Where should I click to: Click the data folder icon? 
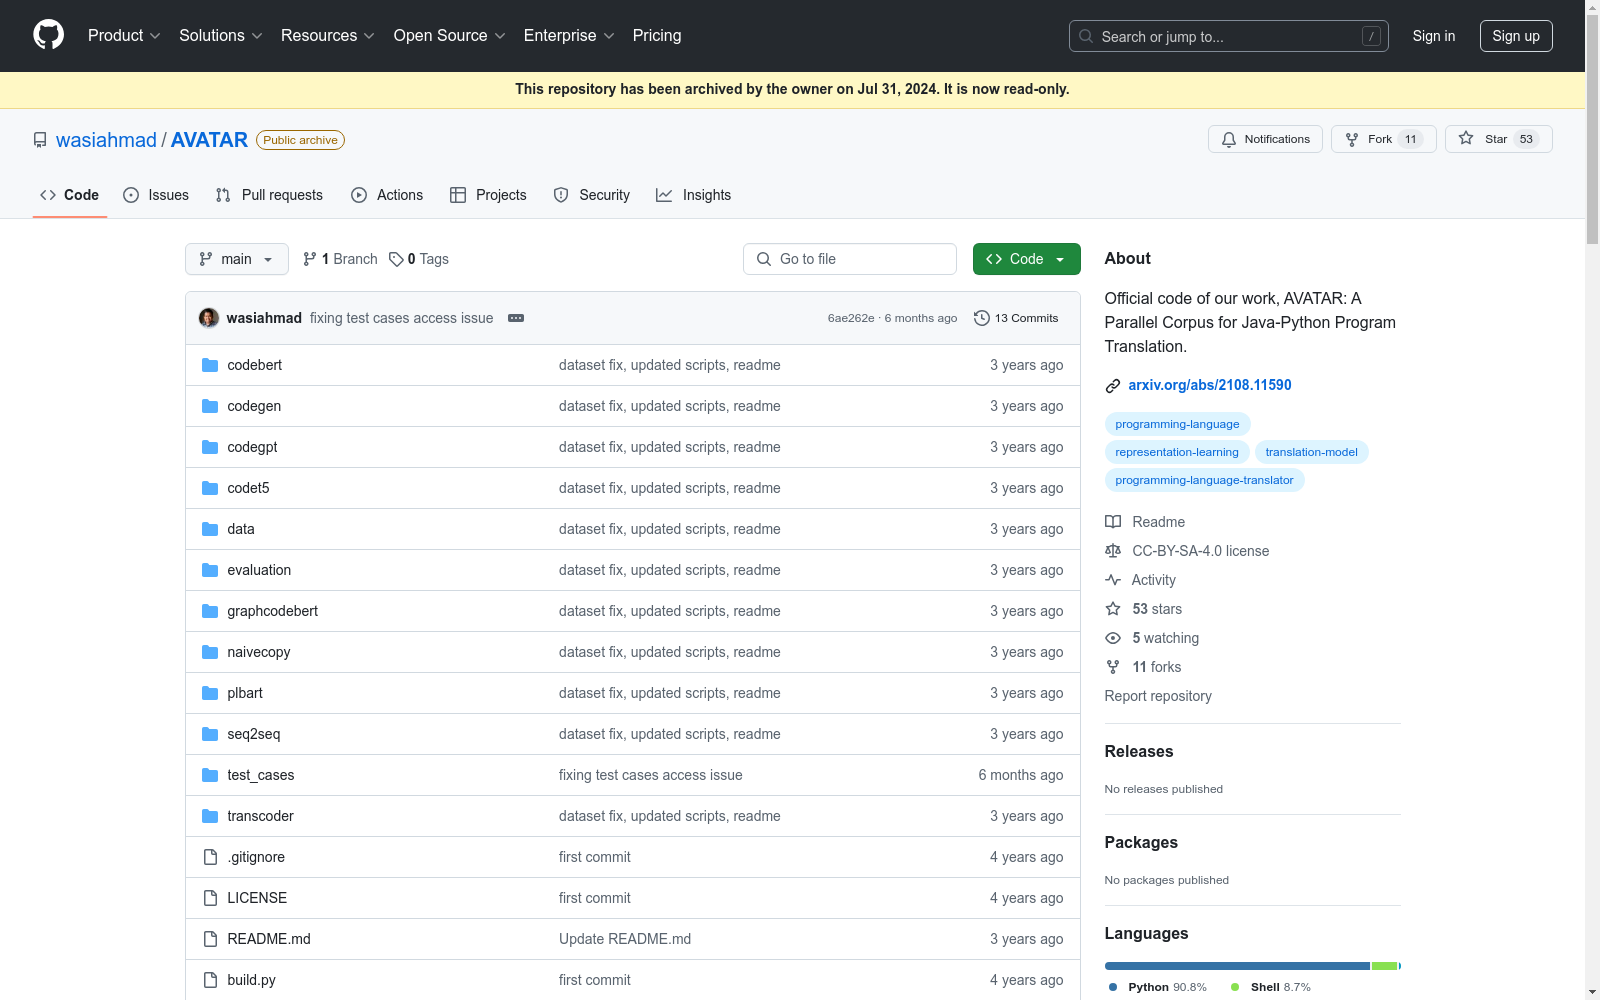(x=210, y=529)
